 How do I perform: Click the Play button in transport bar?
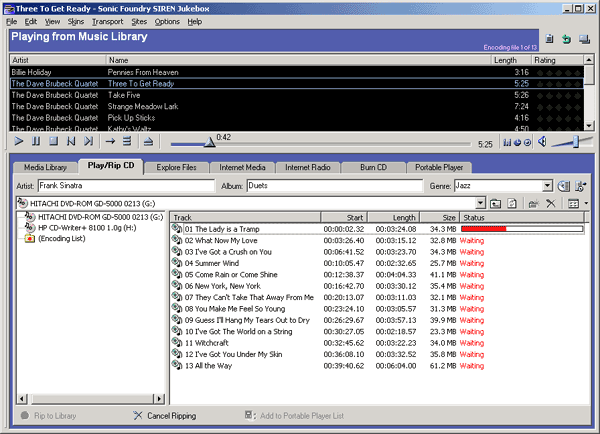point(18,142)
